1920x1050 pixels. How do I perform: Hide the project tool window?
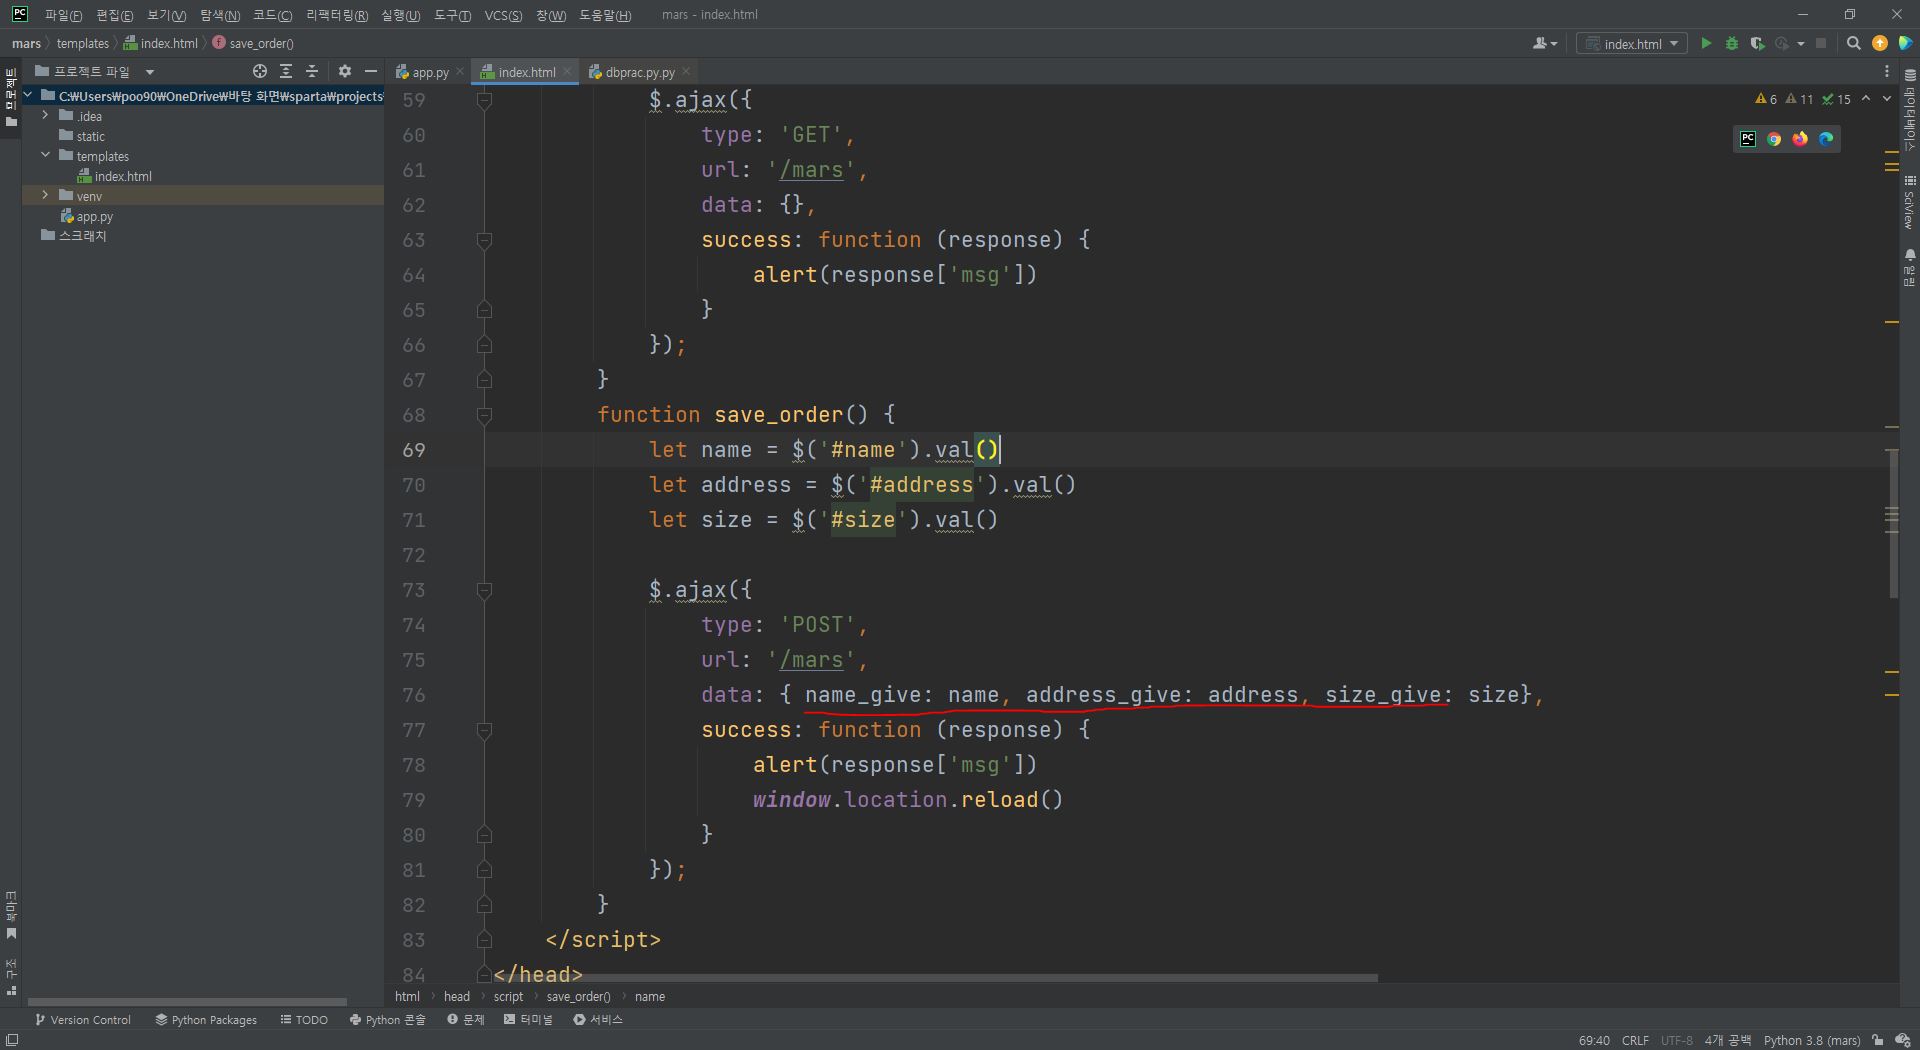coord(371,71)
